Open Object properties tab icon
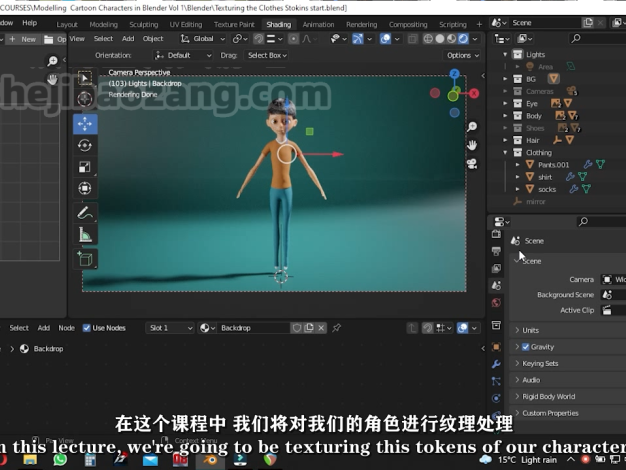626x470 pixels. [x=496, y=347]
